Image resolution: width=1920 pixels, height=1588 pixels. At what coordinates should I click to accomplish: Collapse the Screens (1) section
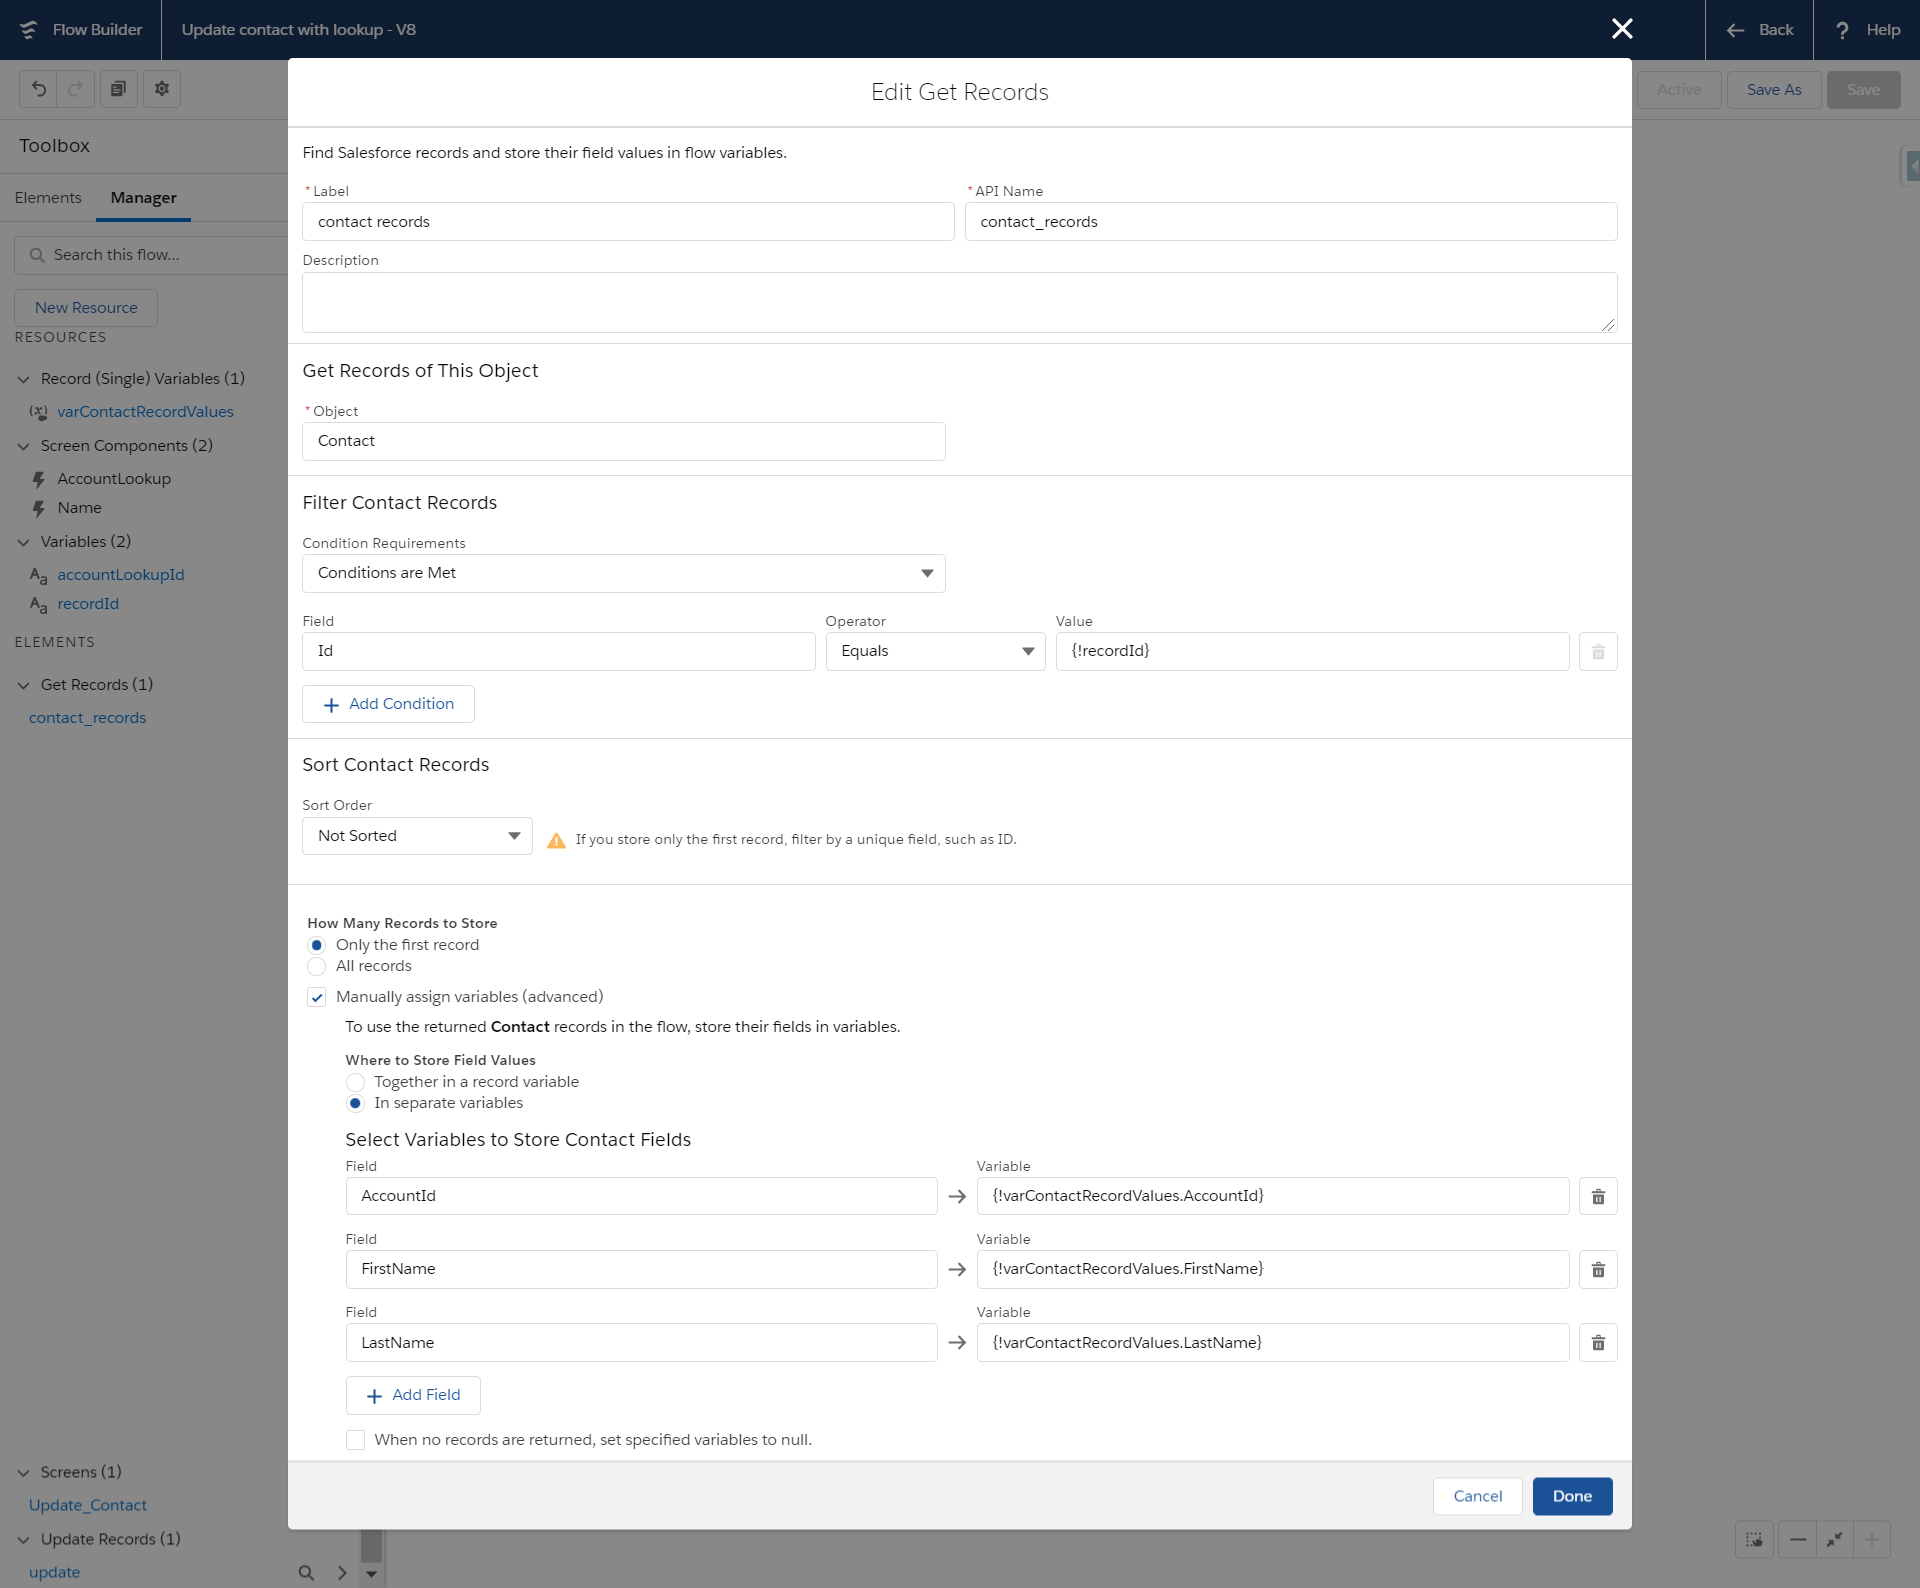pos(23,1473)
